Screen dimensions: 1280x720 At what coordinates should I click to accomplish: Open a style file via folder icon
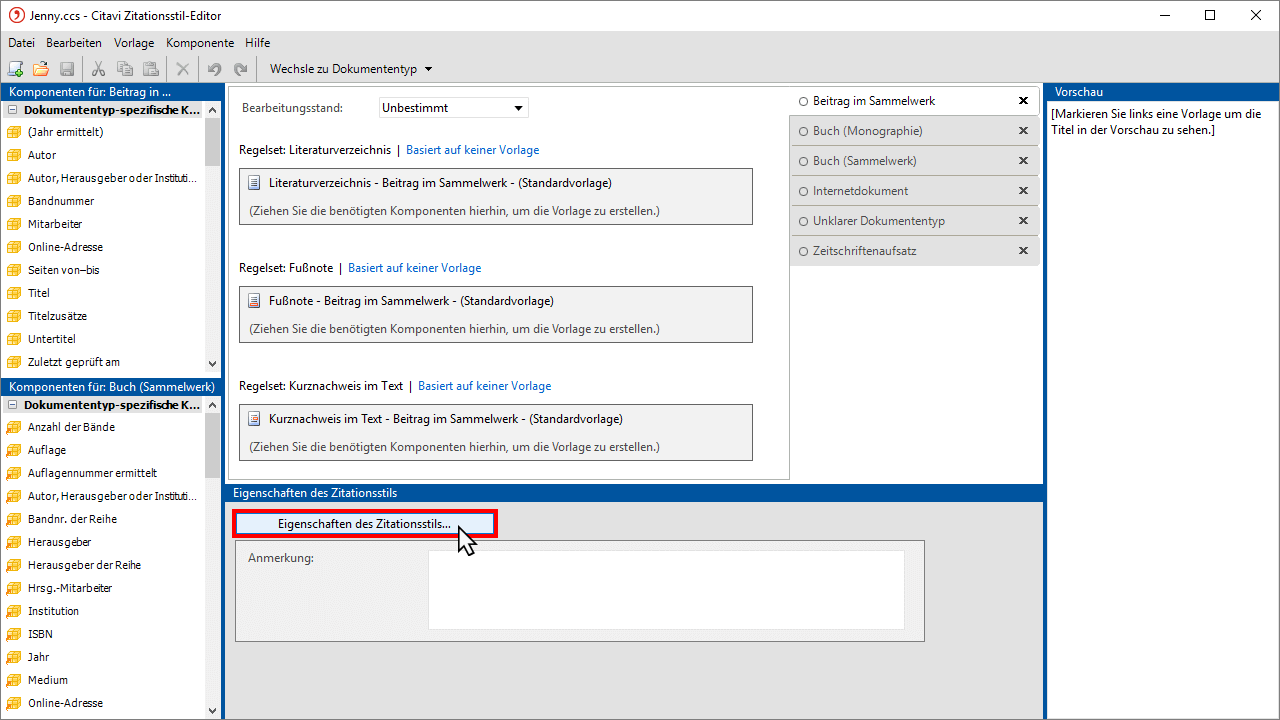(x=41, y=69)
